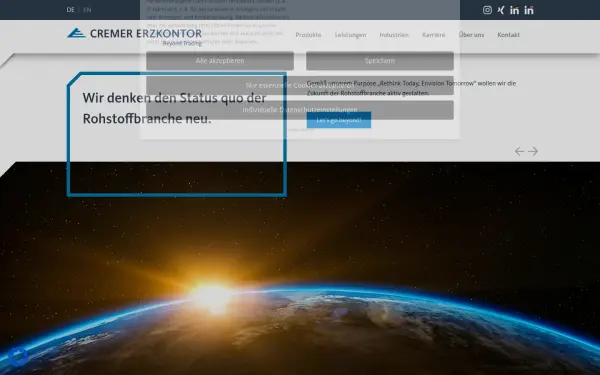Open the Leistungen menu
Viewport: 600px width, 375px height.
pos(351,35)
